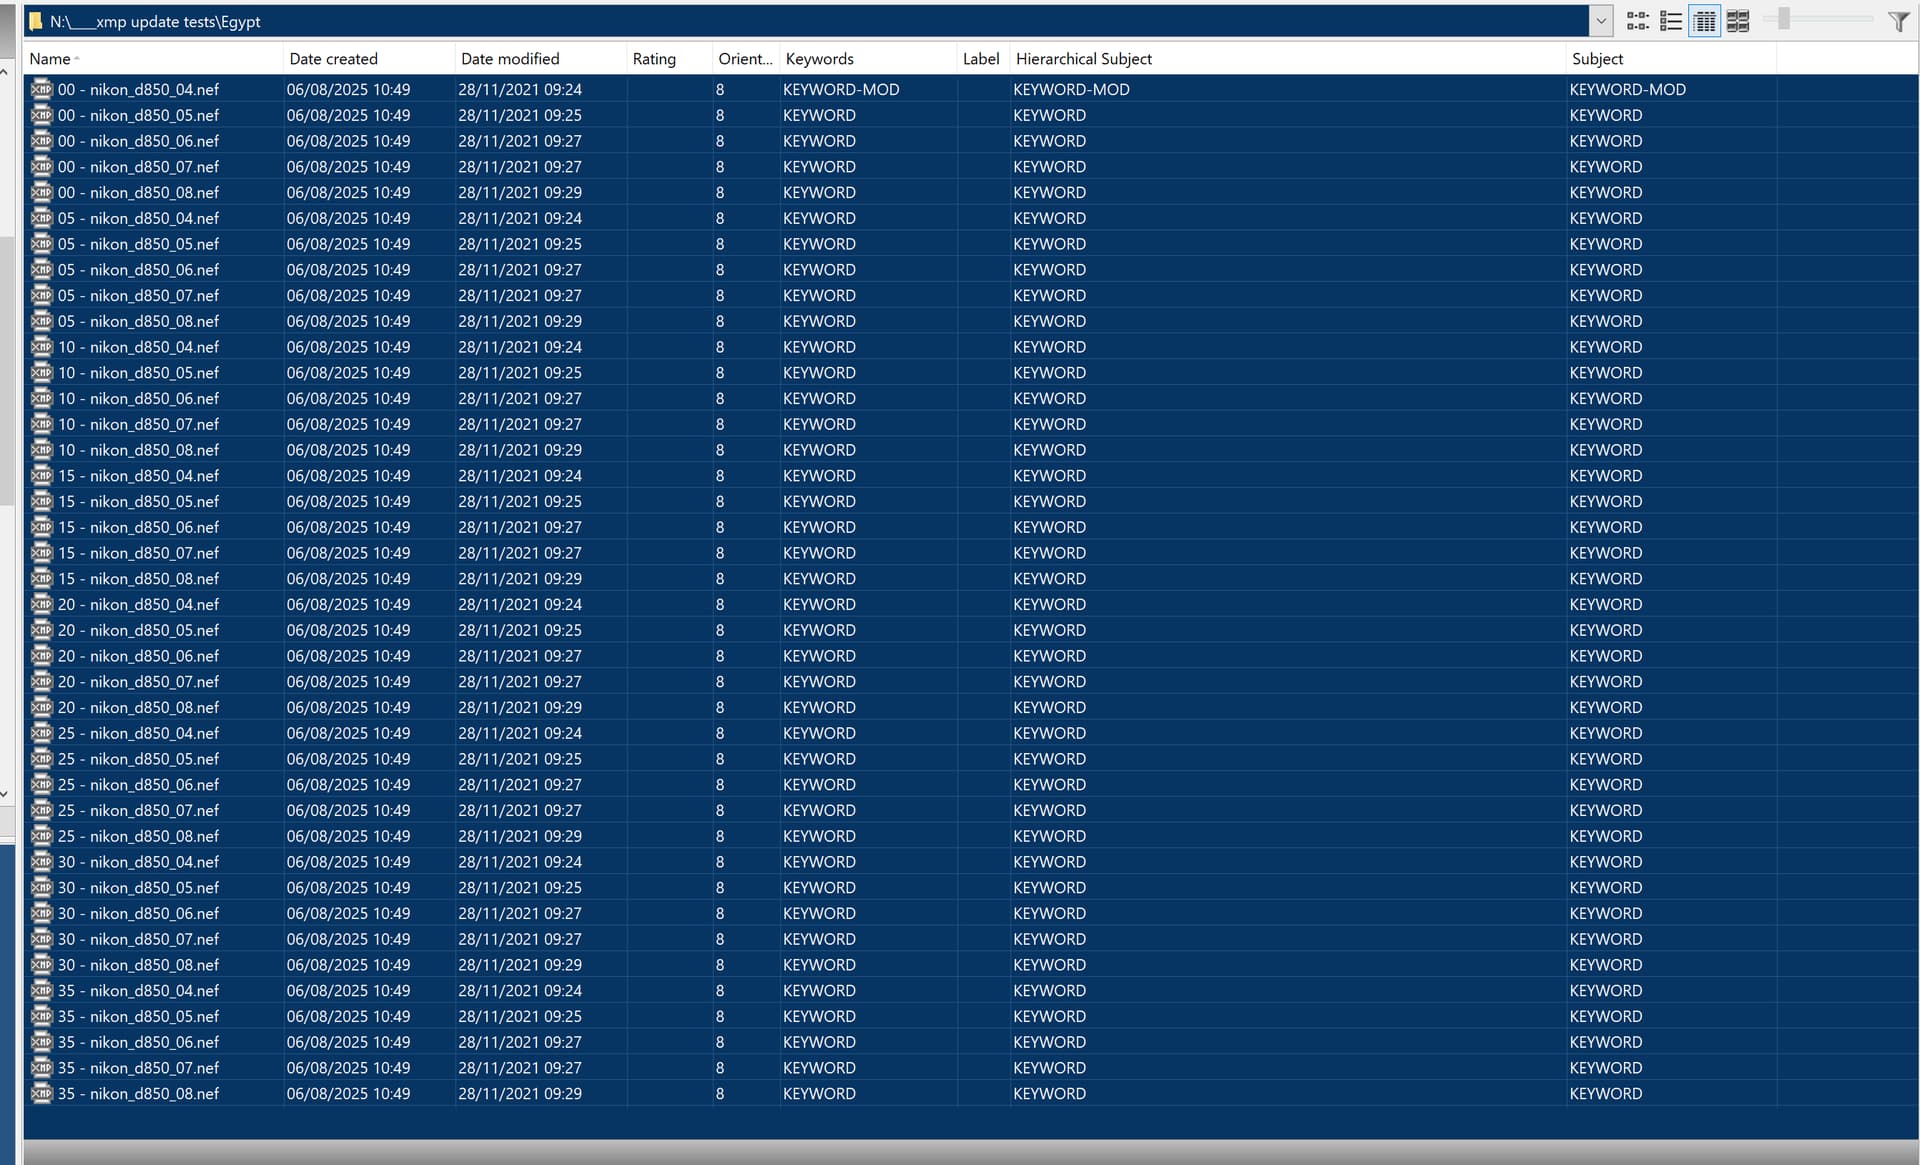The width and height of the screenshot is (1920, 1165).
Task: Open the filter funnel icon
Action: click(x=1897, y=21)
